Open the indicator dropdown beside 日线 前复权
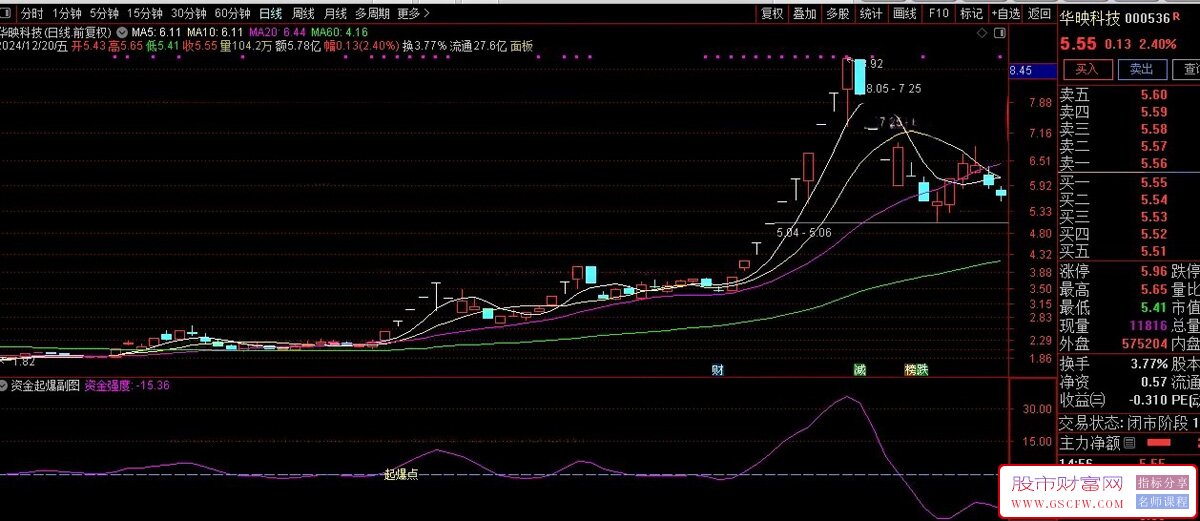This screenshot has width=1200, height=521. click(x=122, y=31)
